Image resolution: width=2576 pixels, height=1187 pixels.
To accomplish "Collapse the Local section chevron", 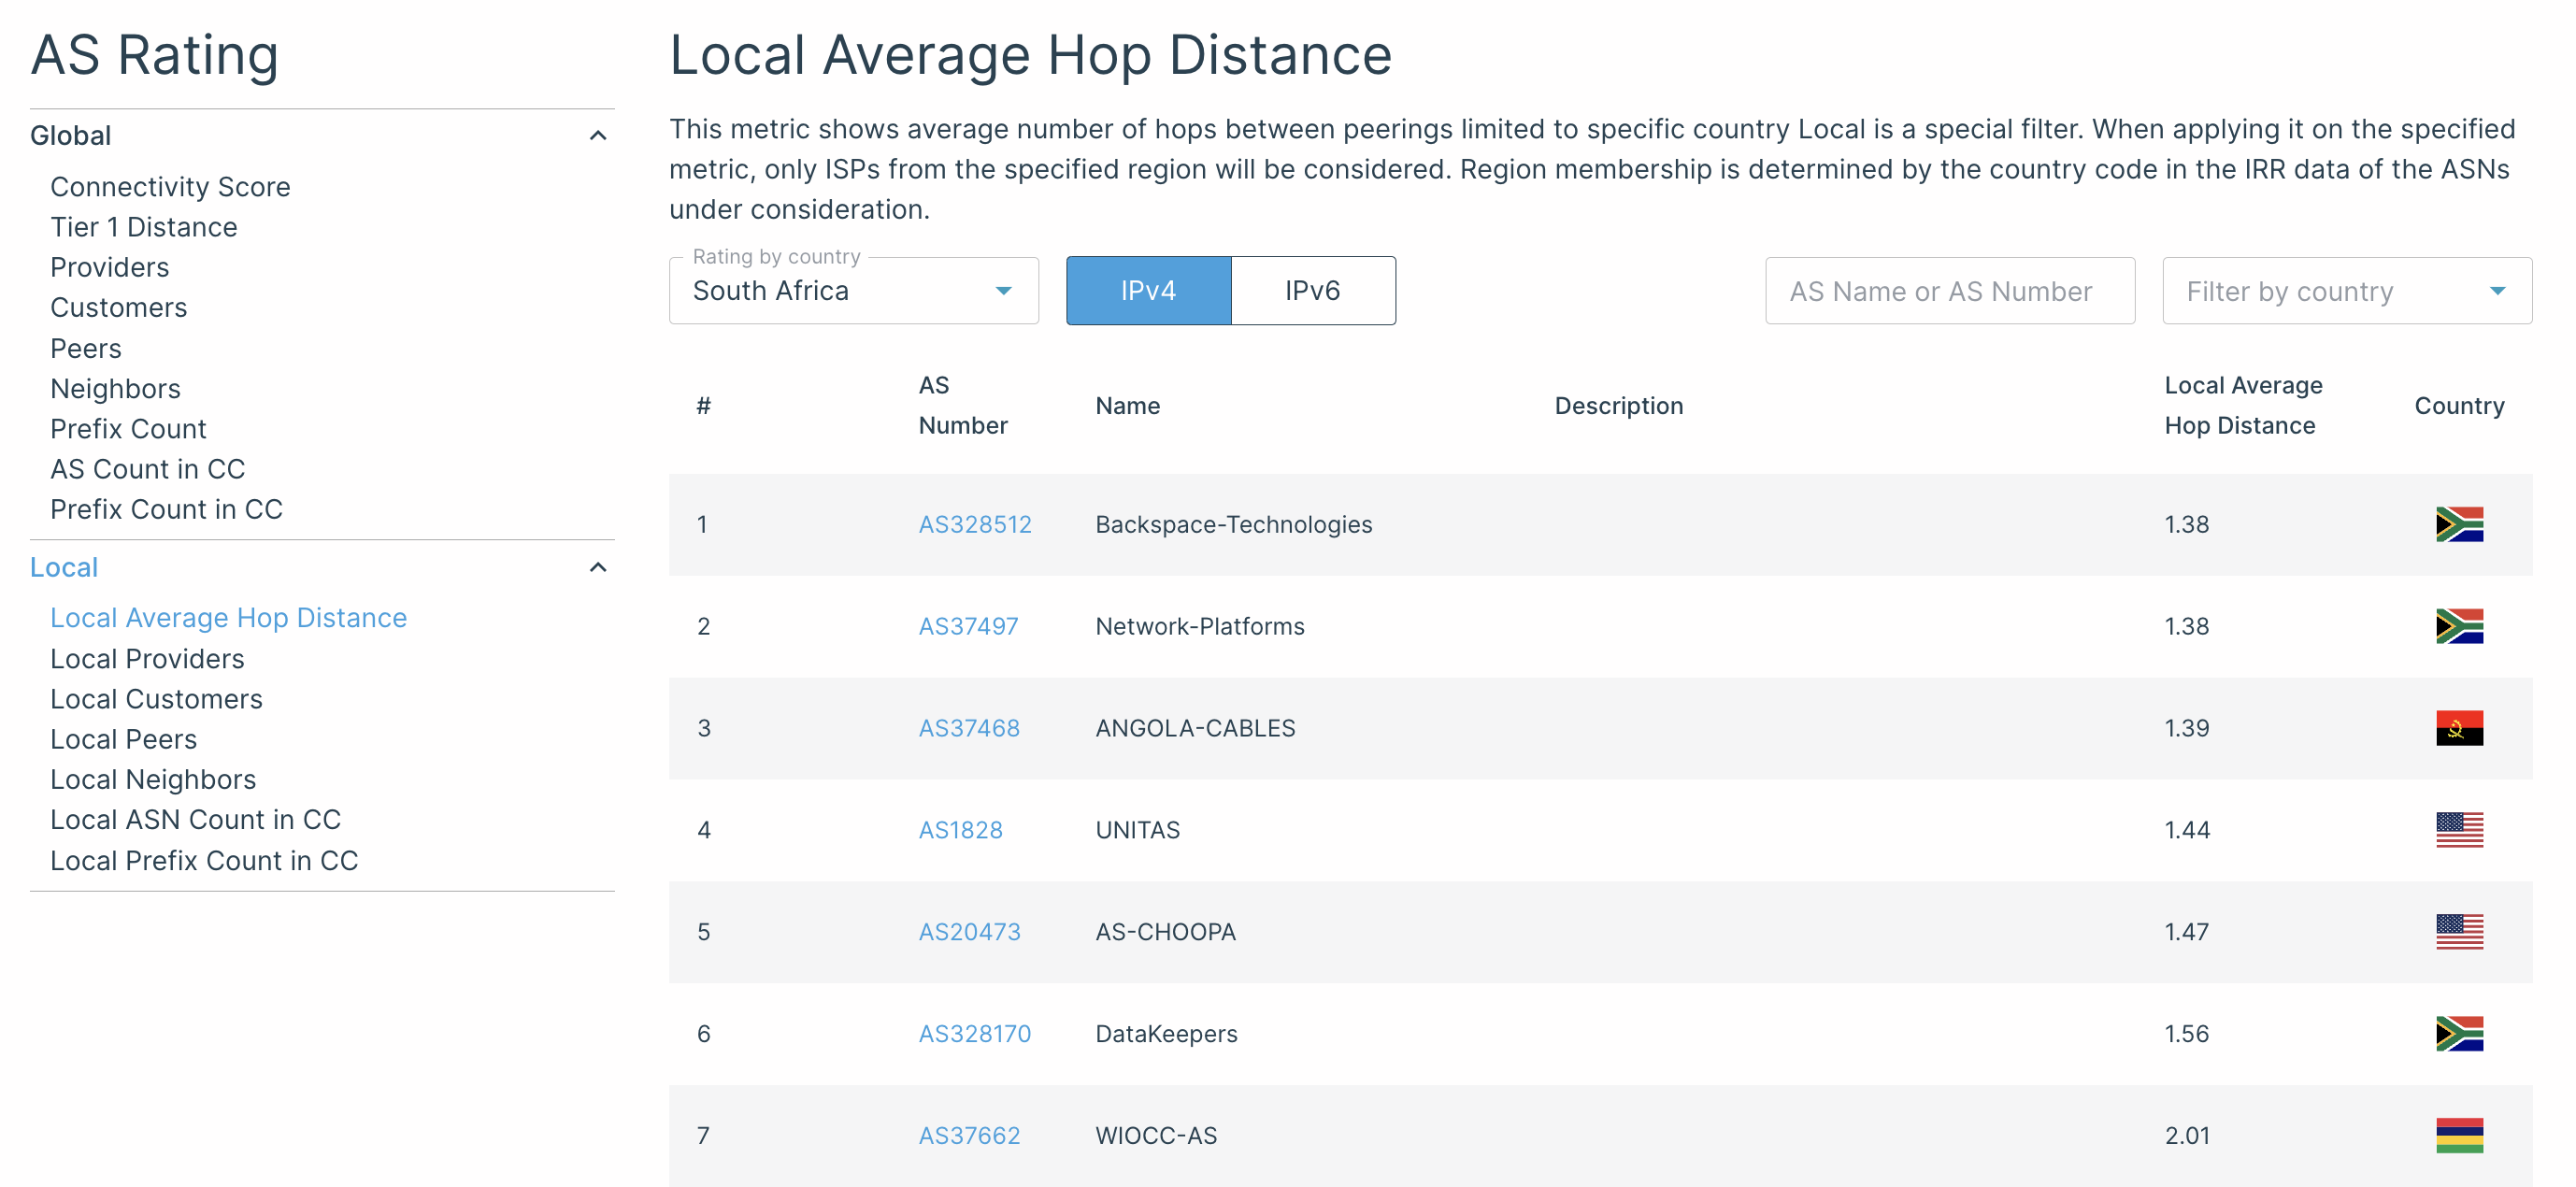I will point(598,567).
